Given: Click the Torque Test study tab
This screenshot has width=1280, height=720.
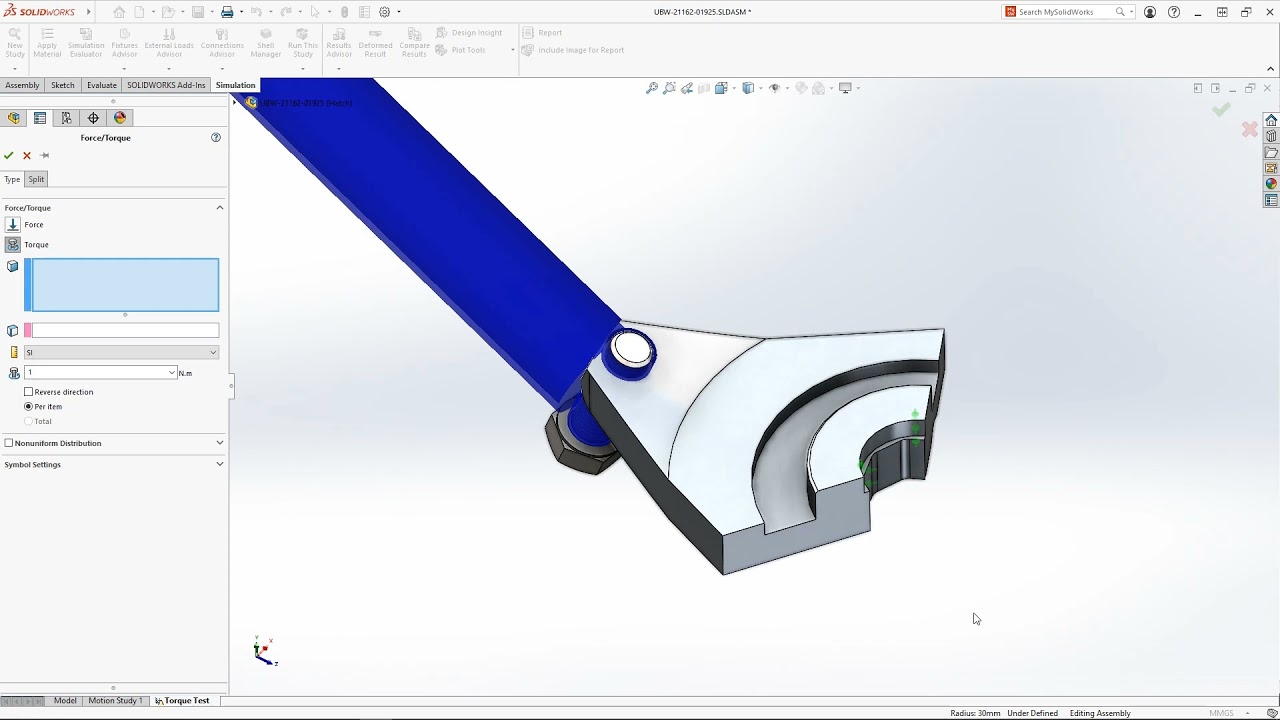Looking at the screenshot, I should tap(182, 700).
